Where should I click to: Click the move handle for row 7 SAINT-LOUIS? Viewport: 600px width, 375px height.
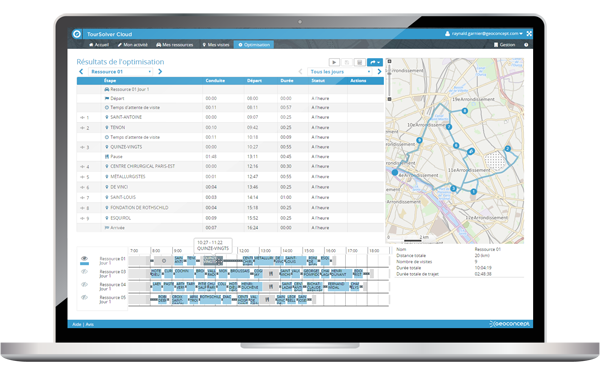[x=82, y=198]
